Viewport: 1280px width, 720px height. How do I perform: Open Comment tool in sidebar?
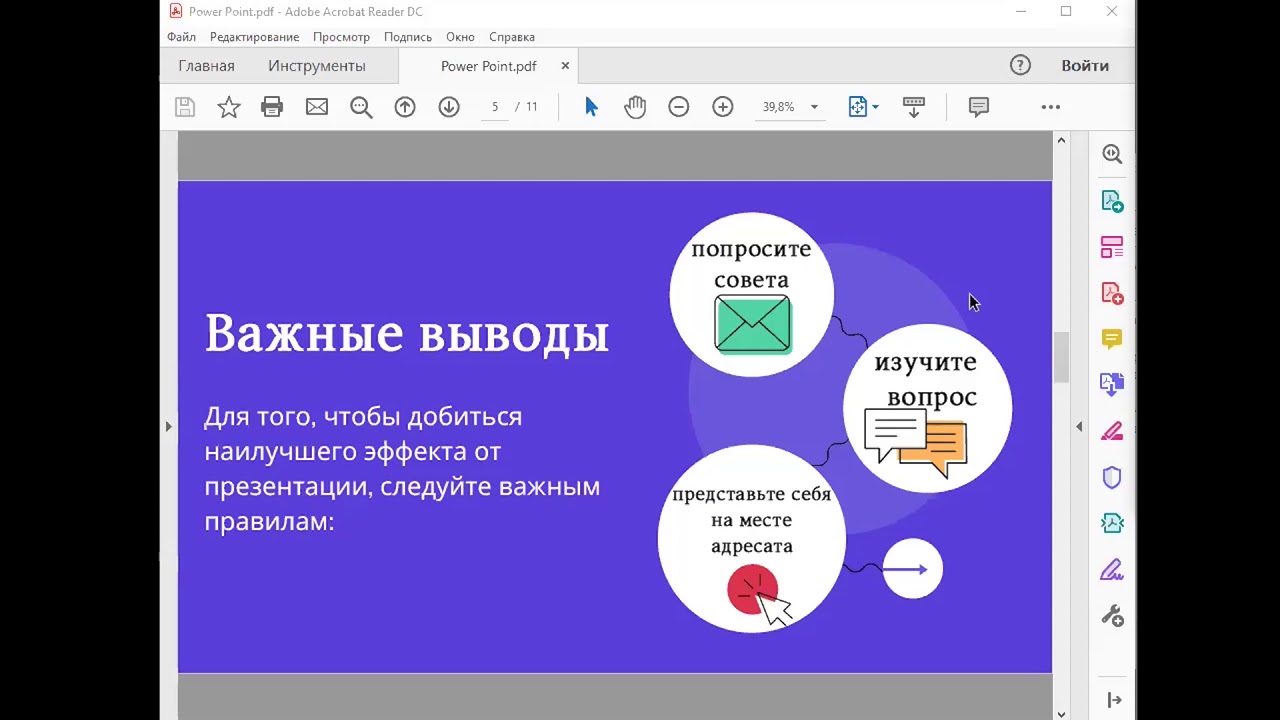pyautogui.click(x=1112, y=339)
